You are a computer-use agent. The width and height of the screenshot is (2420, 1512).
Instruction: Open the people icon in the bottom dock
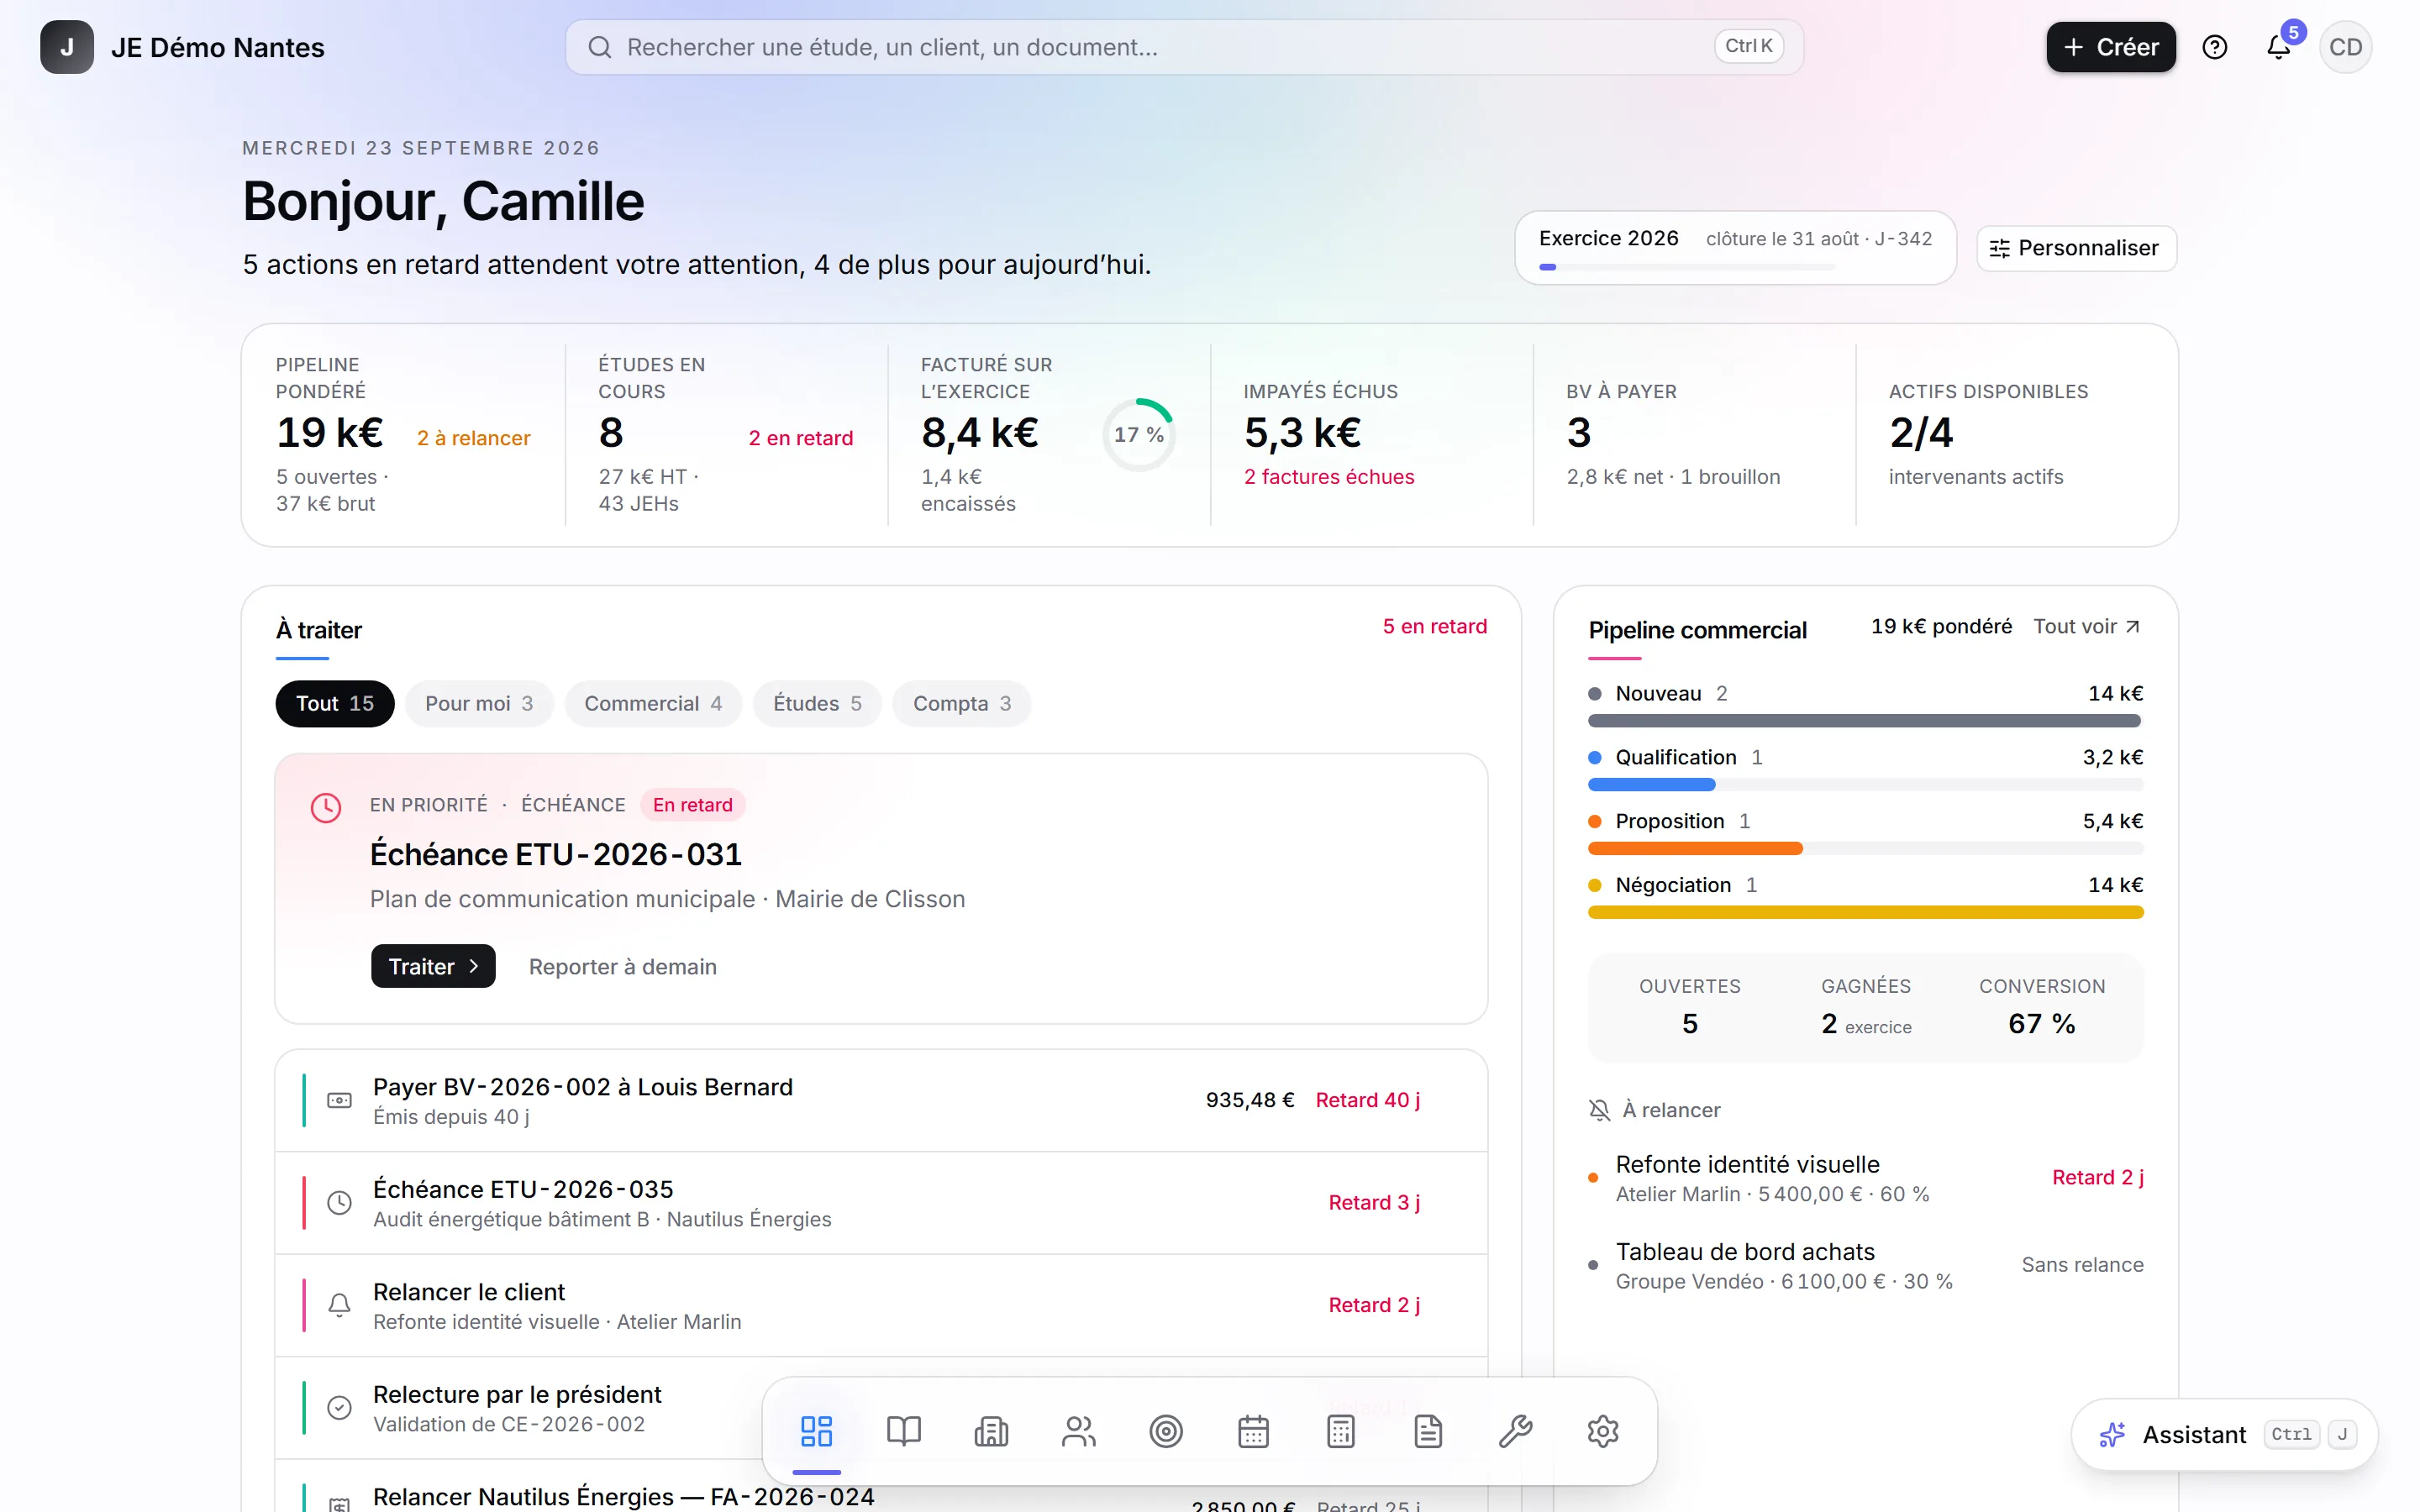click(x=1079, y=1431)
